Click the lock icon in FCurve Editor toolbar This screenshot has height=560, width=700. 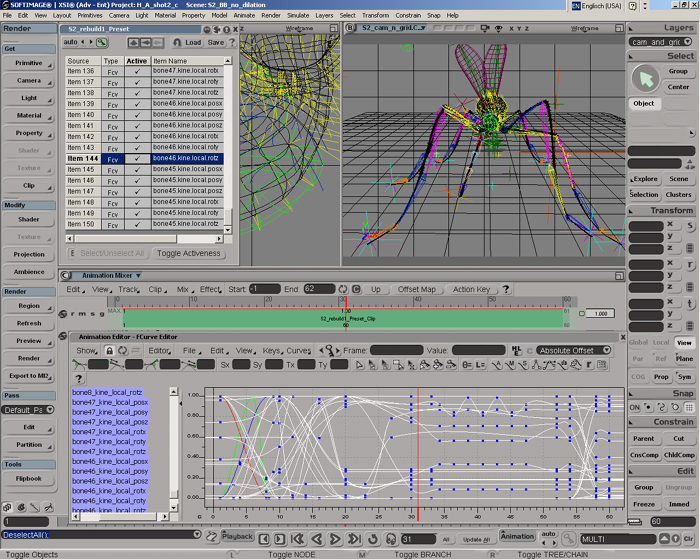pyautogui.click(x=108, y=351)
